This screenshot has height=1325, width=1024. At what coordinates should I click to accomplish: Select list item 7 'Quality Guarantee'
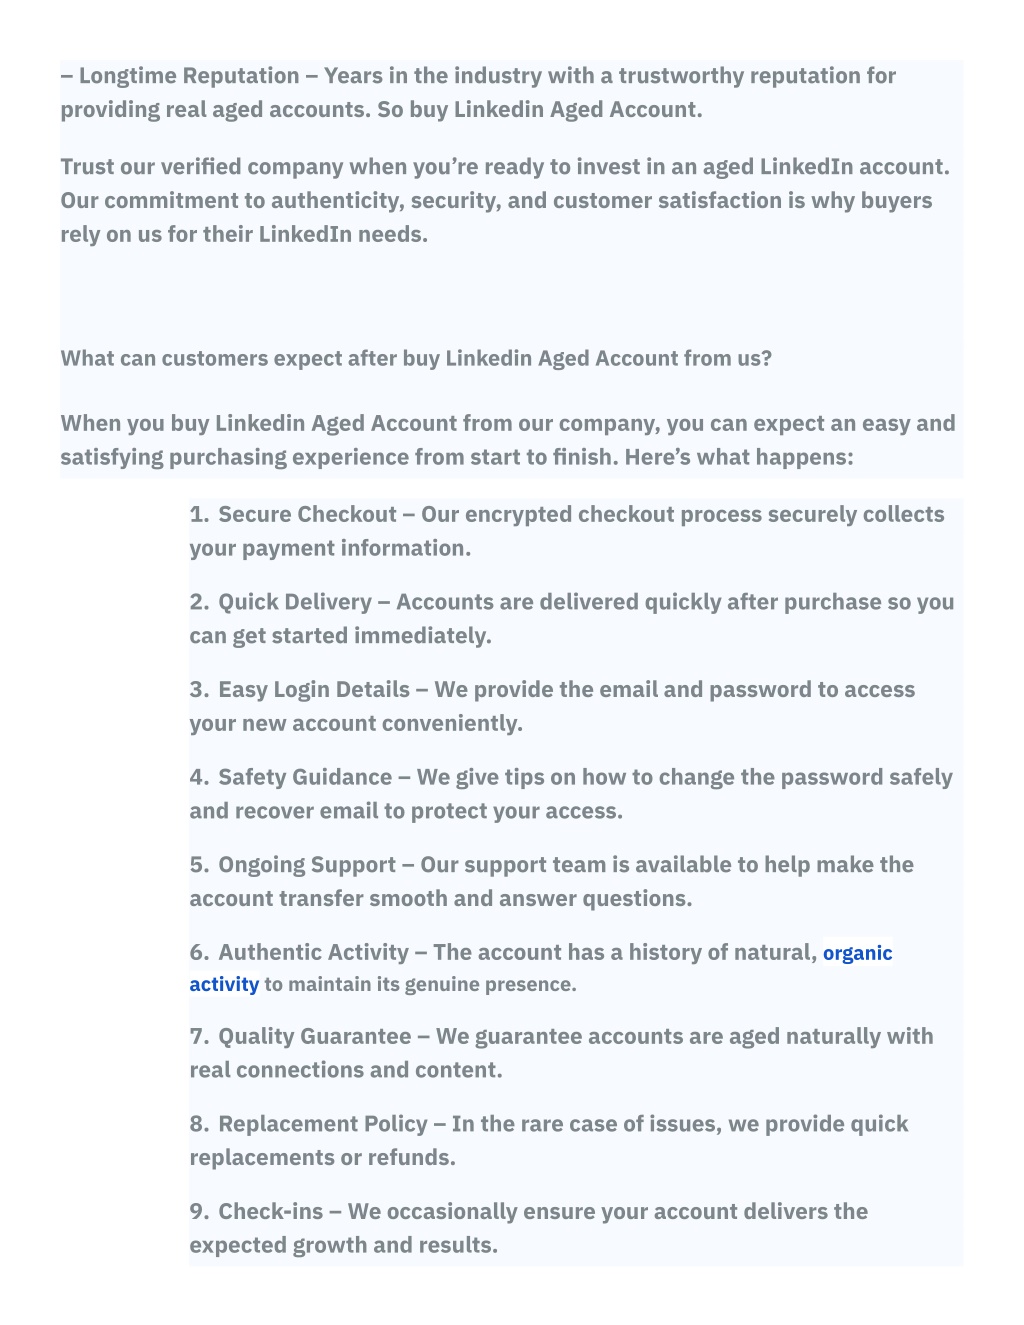[x=561, y=1052]
